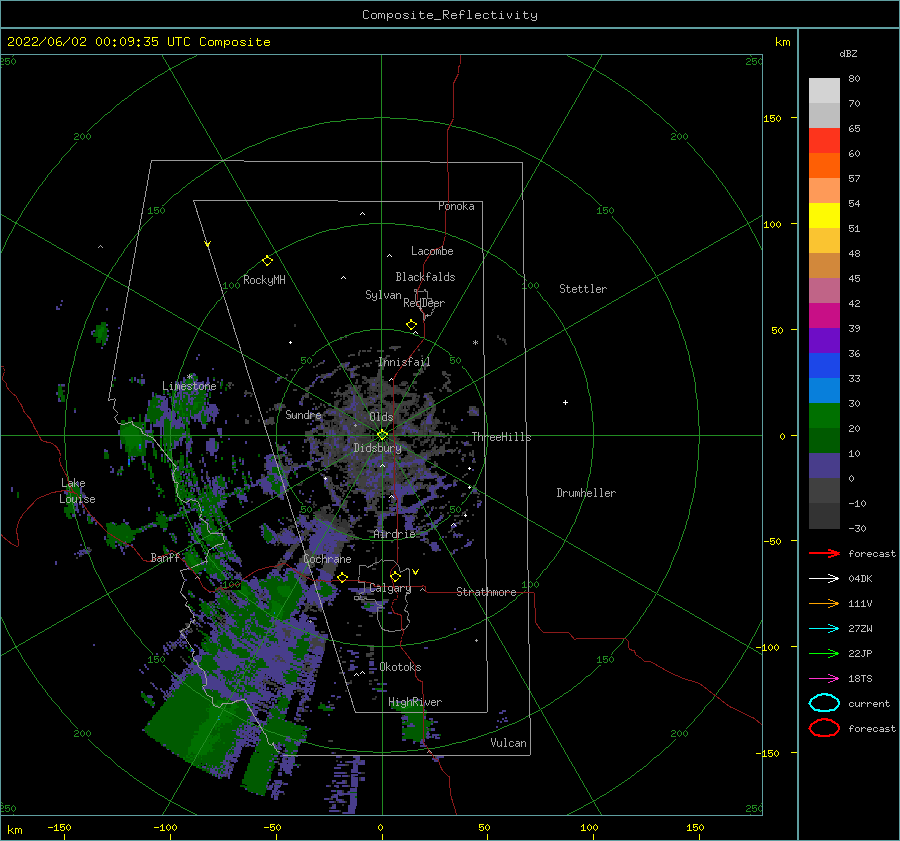
Task: Click the Limestone label
Action: point(189,386)
